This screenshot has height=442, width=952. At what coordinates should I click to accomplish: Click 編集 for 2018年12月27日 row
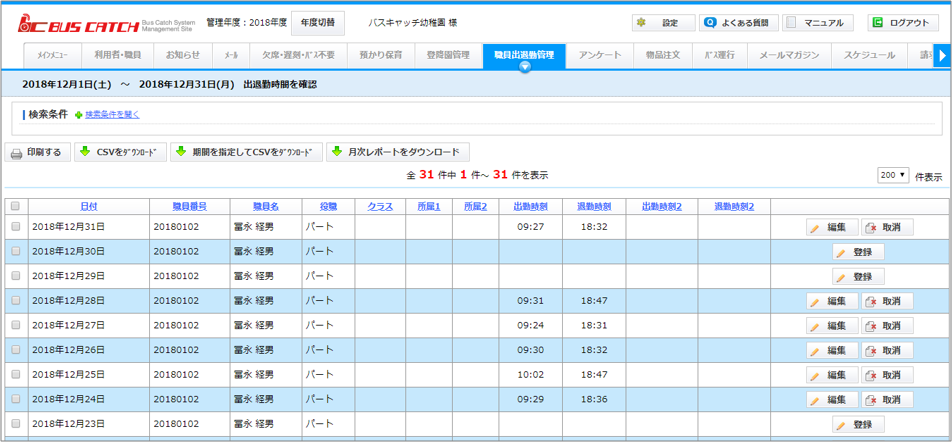832,326
